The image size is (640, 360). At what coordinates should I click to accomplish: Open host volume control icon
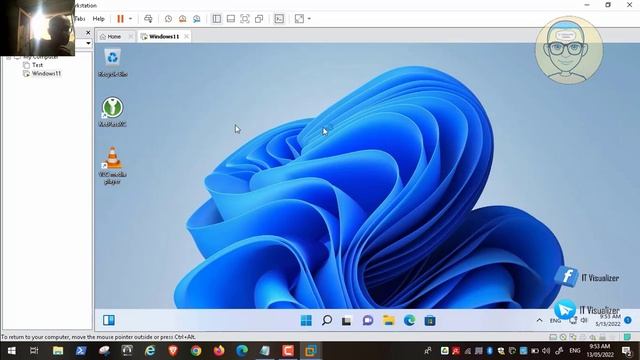coord(546,351)
